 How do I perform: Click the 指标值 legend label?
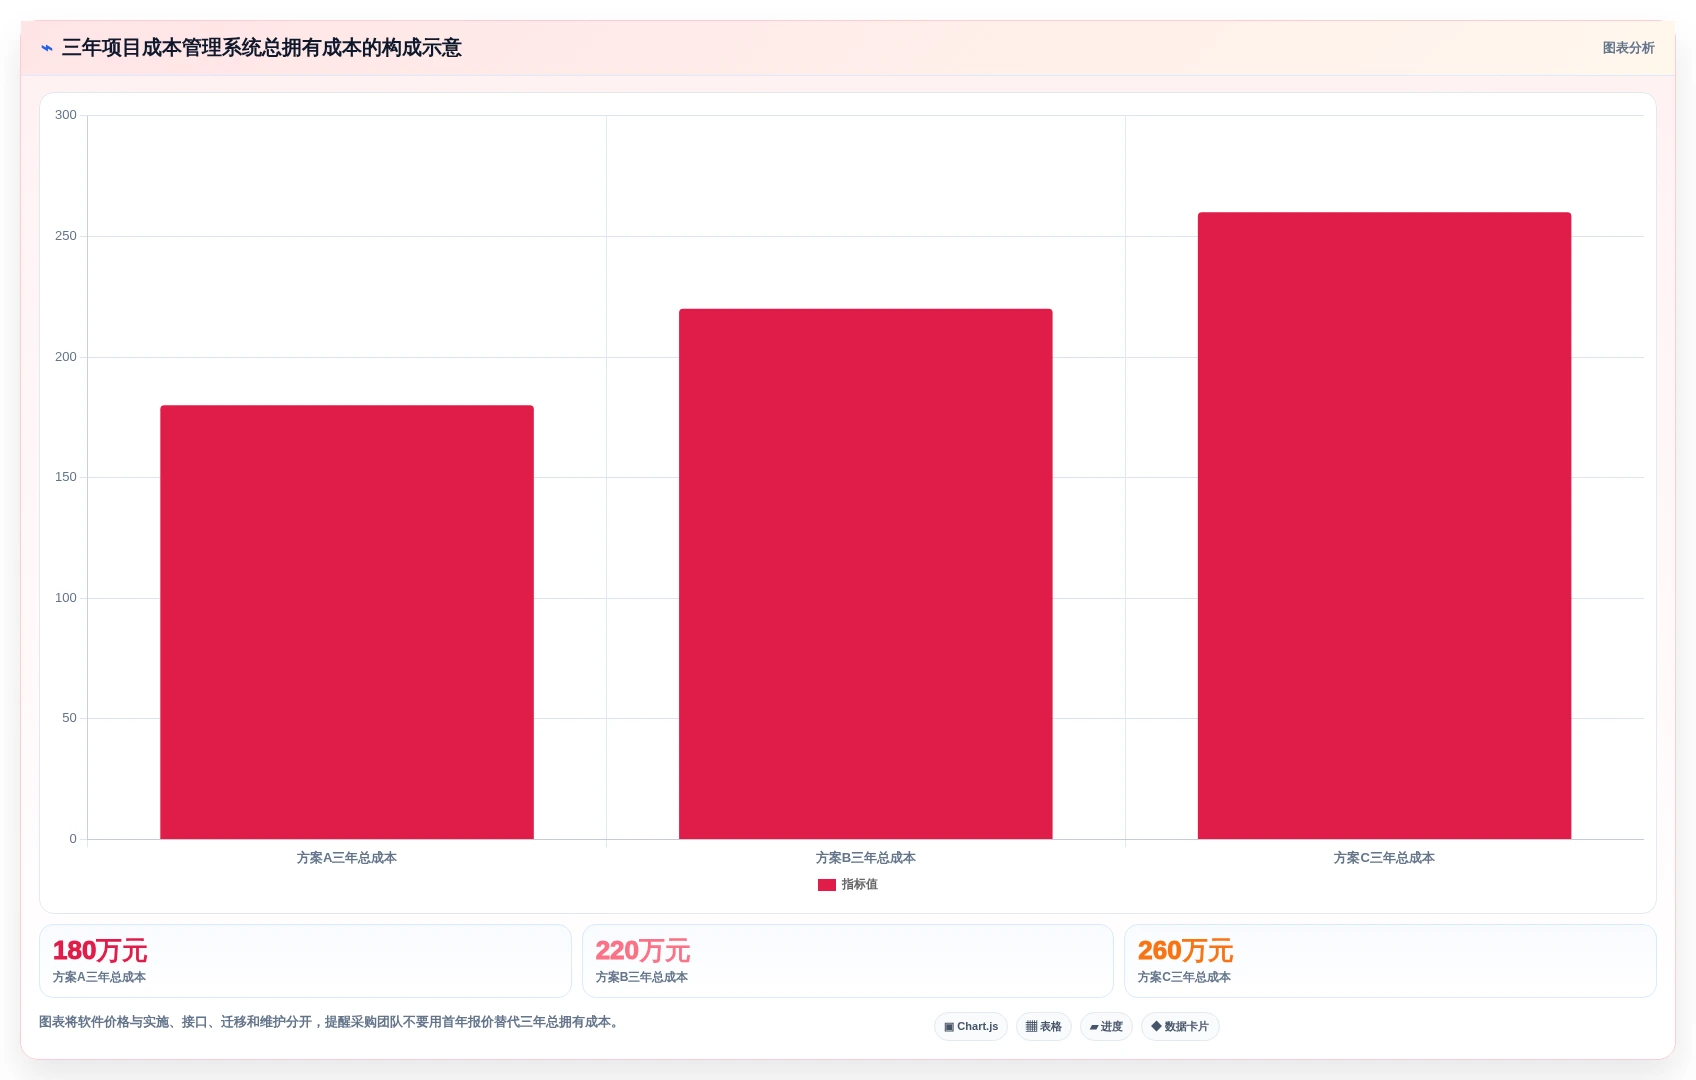pos(859,885)
